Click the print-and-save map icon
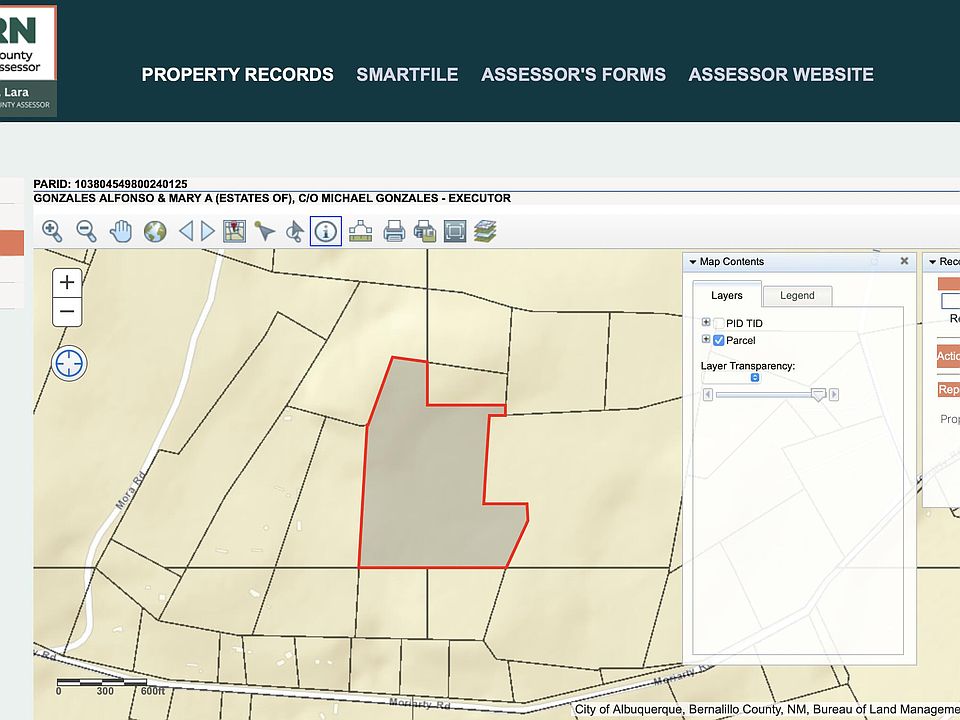 [424, 231]
